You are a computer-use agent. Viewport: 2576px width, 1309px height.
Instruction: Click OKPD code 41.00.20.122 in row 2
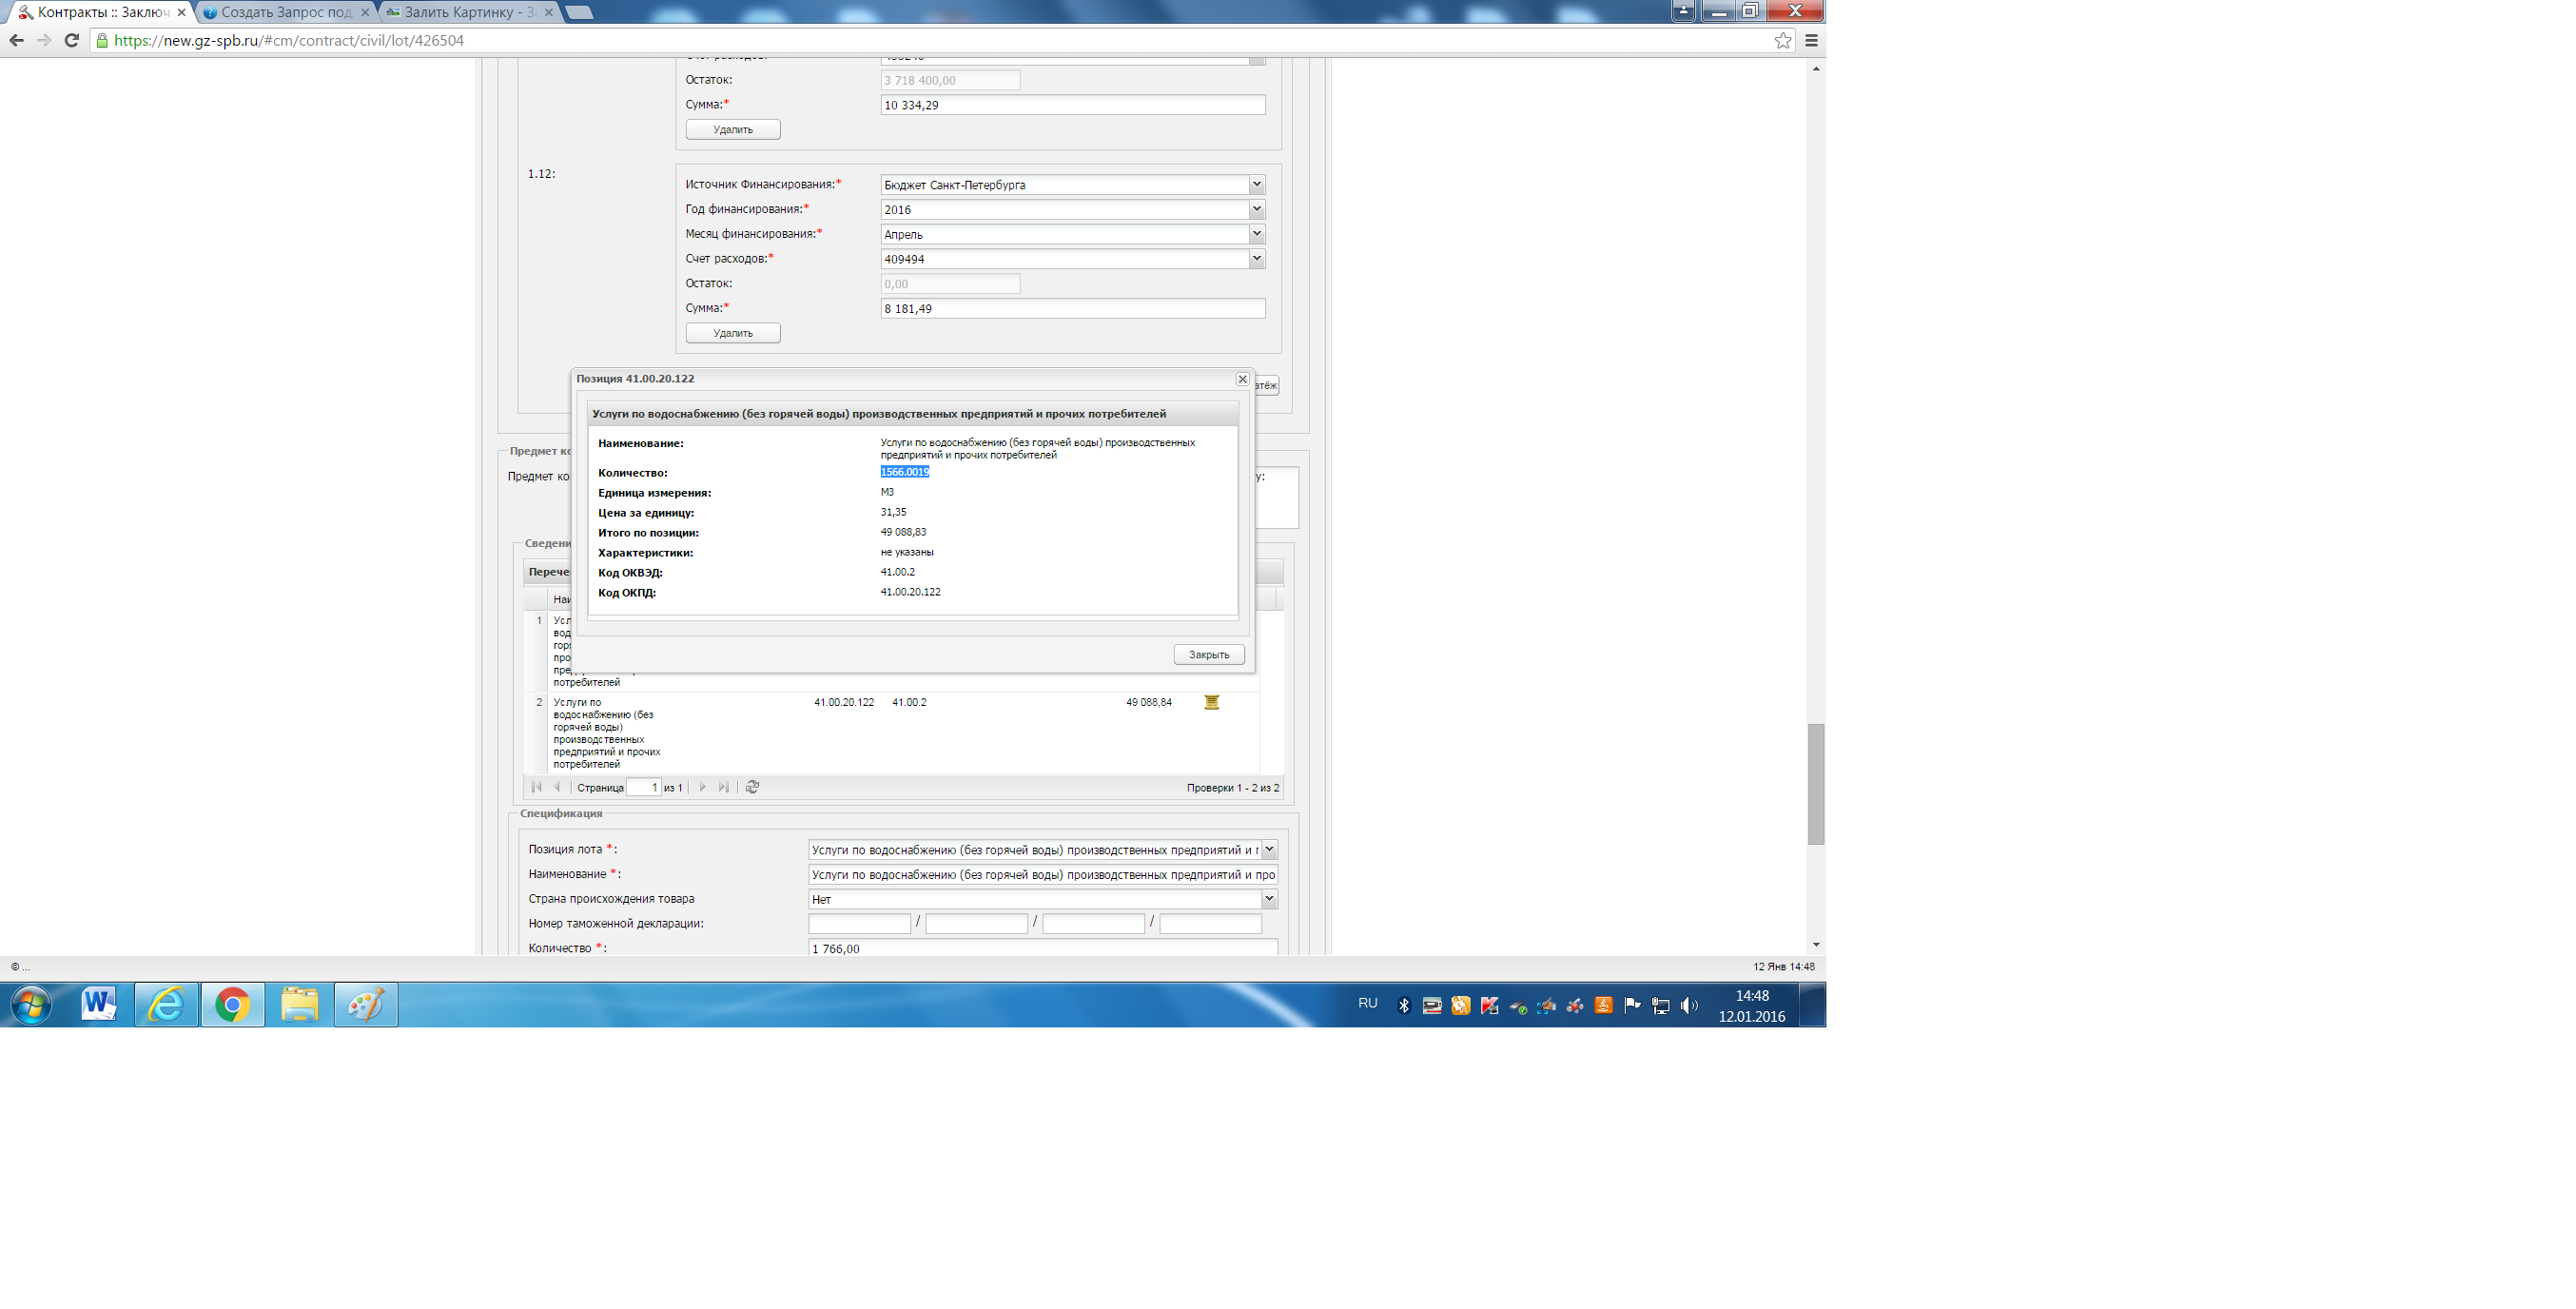pos(844,702)
